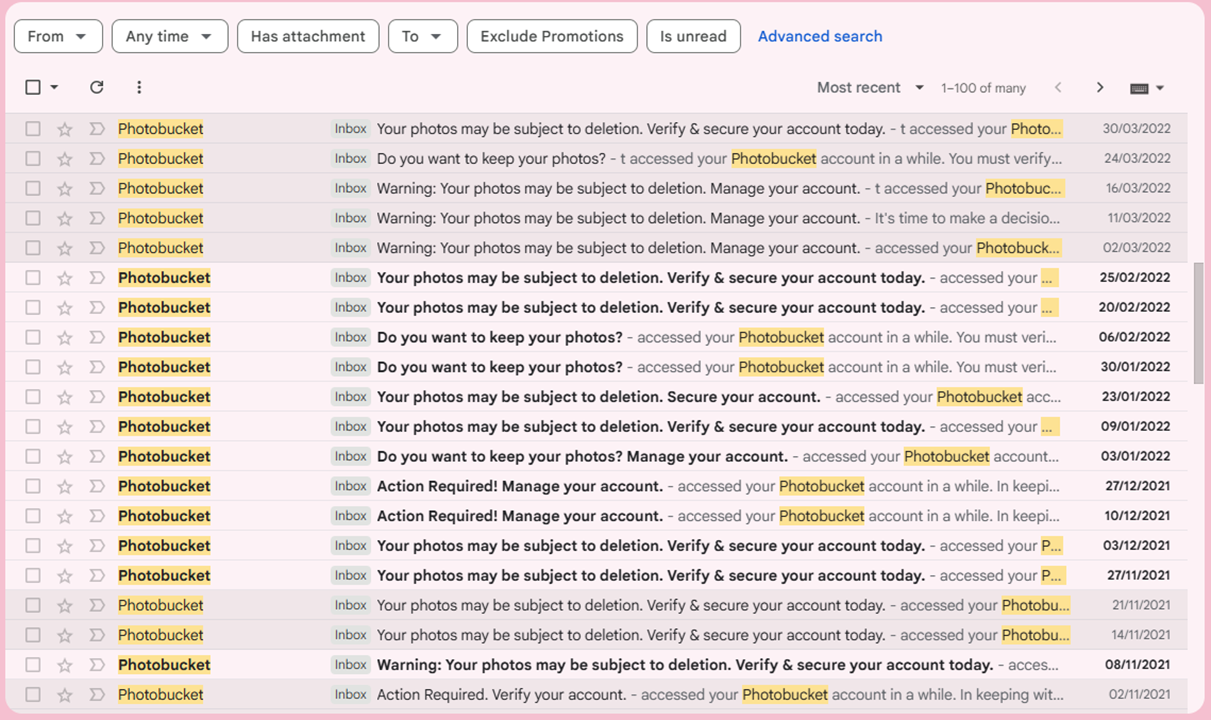
Task: Click the Exclude Promotions filter chip
Action: pos(551,36)
